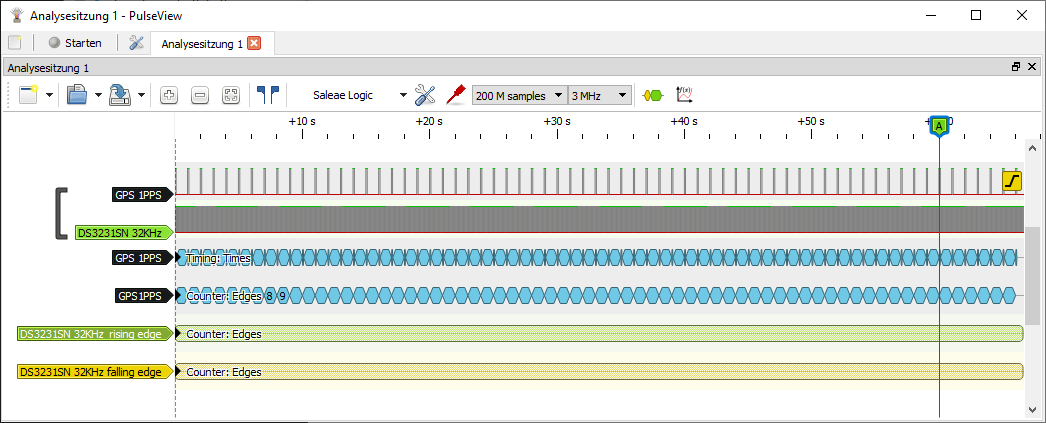This screenshot has height=423, width=1046.
Task: Open settings via the wrench-screwdriver icon beside Starten
Action: pos(136,43)
